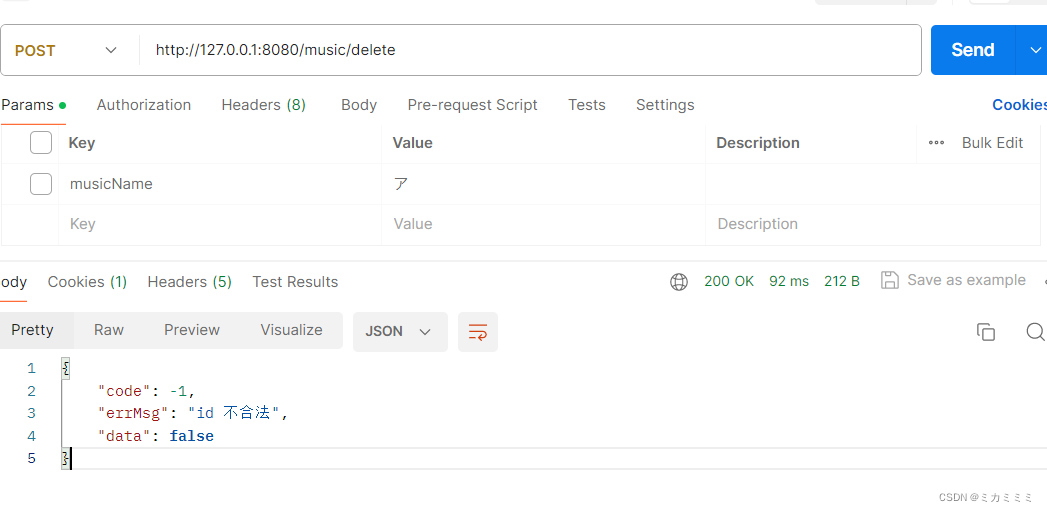Viewport: 1047px width, 512px height.
Task: Click the wrap lines icon in response toolbar
Action: coord(477,332)
